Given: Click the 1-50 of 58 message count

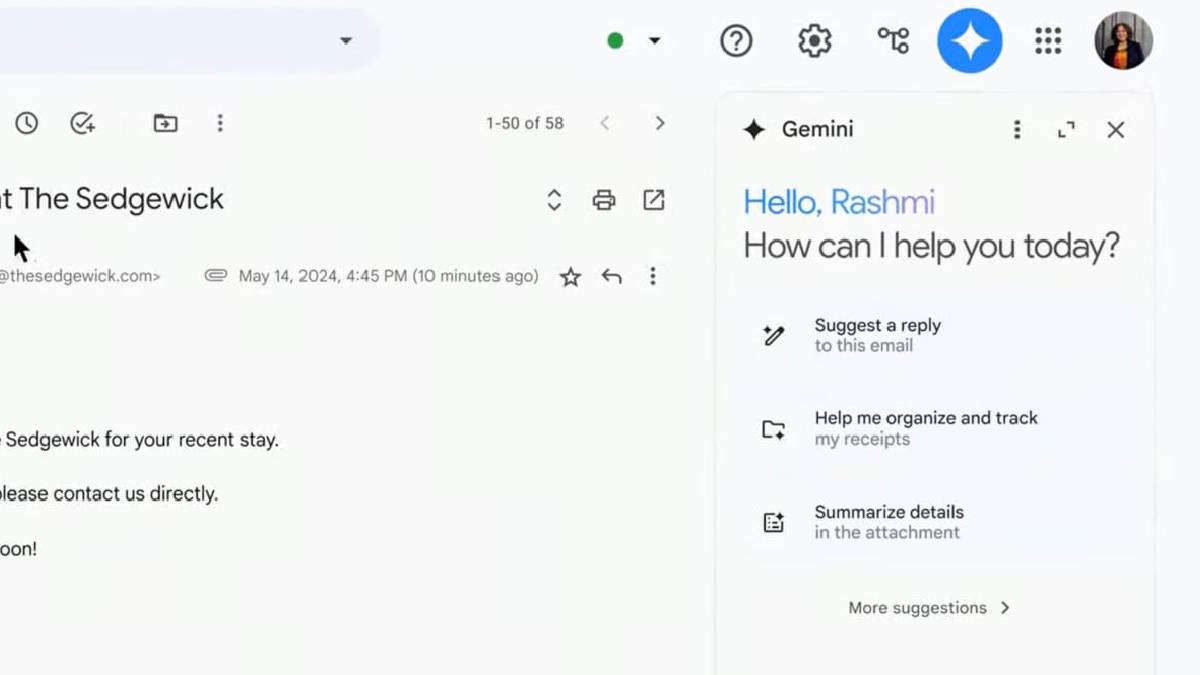Looking at the screenshot, I should 525,123.
